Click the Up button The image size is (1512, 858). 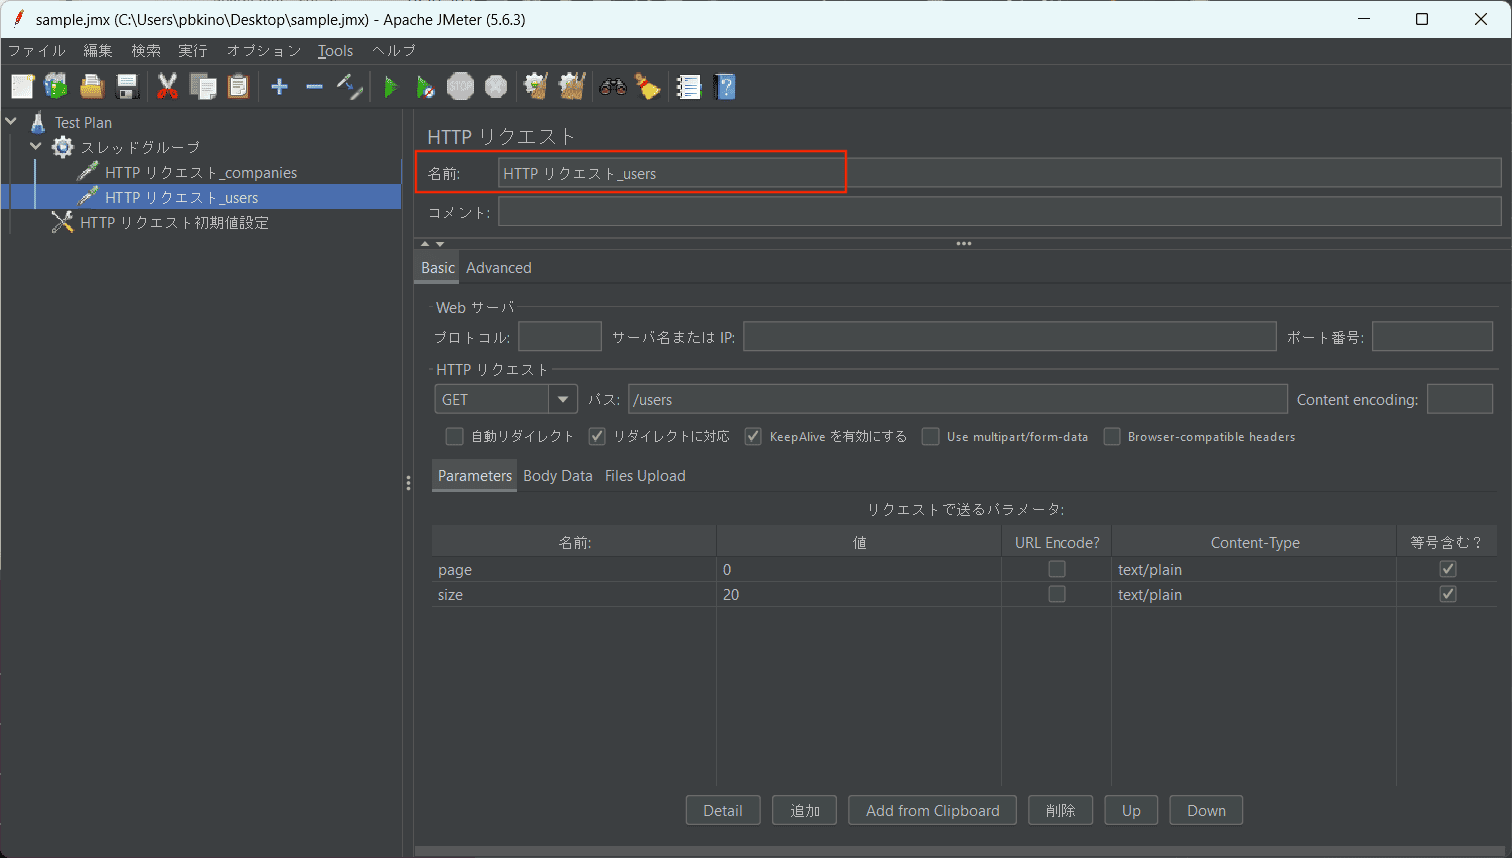[1131, 810]
